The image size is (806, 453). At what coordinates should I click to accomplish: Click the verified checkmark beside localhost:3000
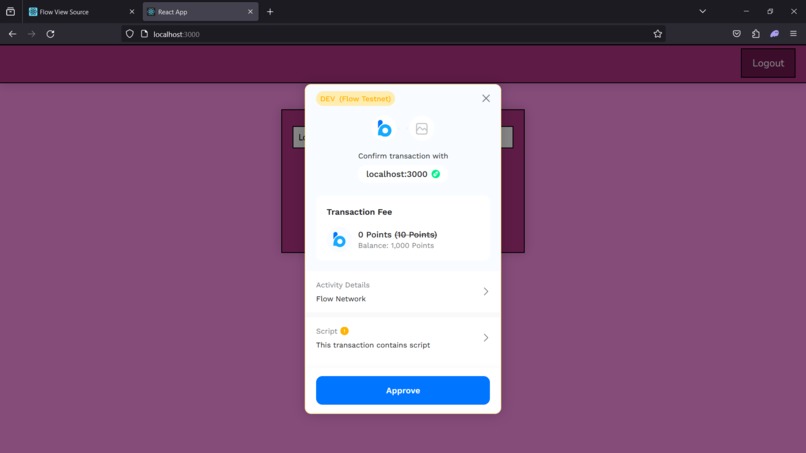436,174
